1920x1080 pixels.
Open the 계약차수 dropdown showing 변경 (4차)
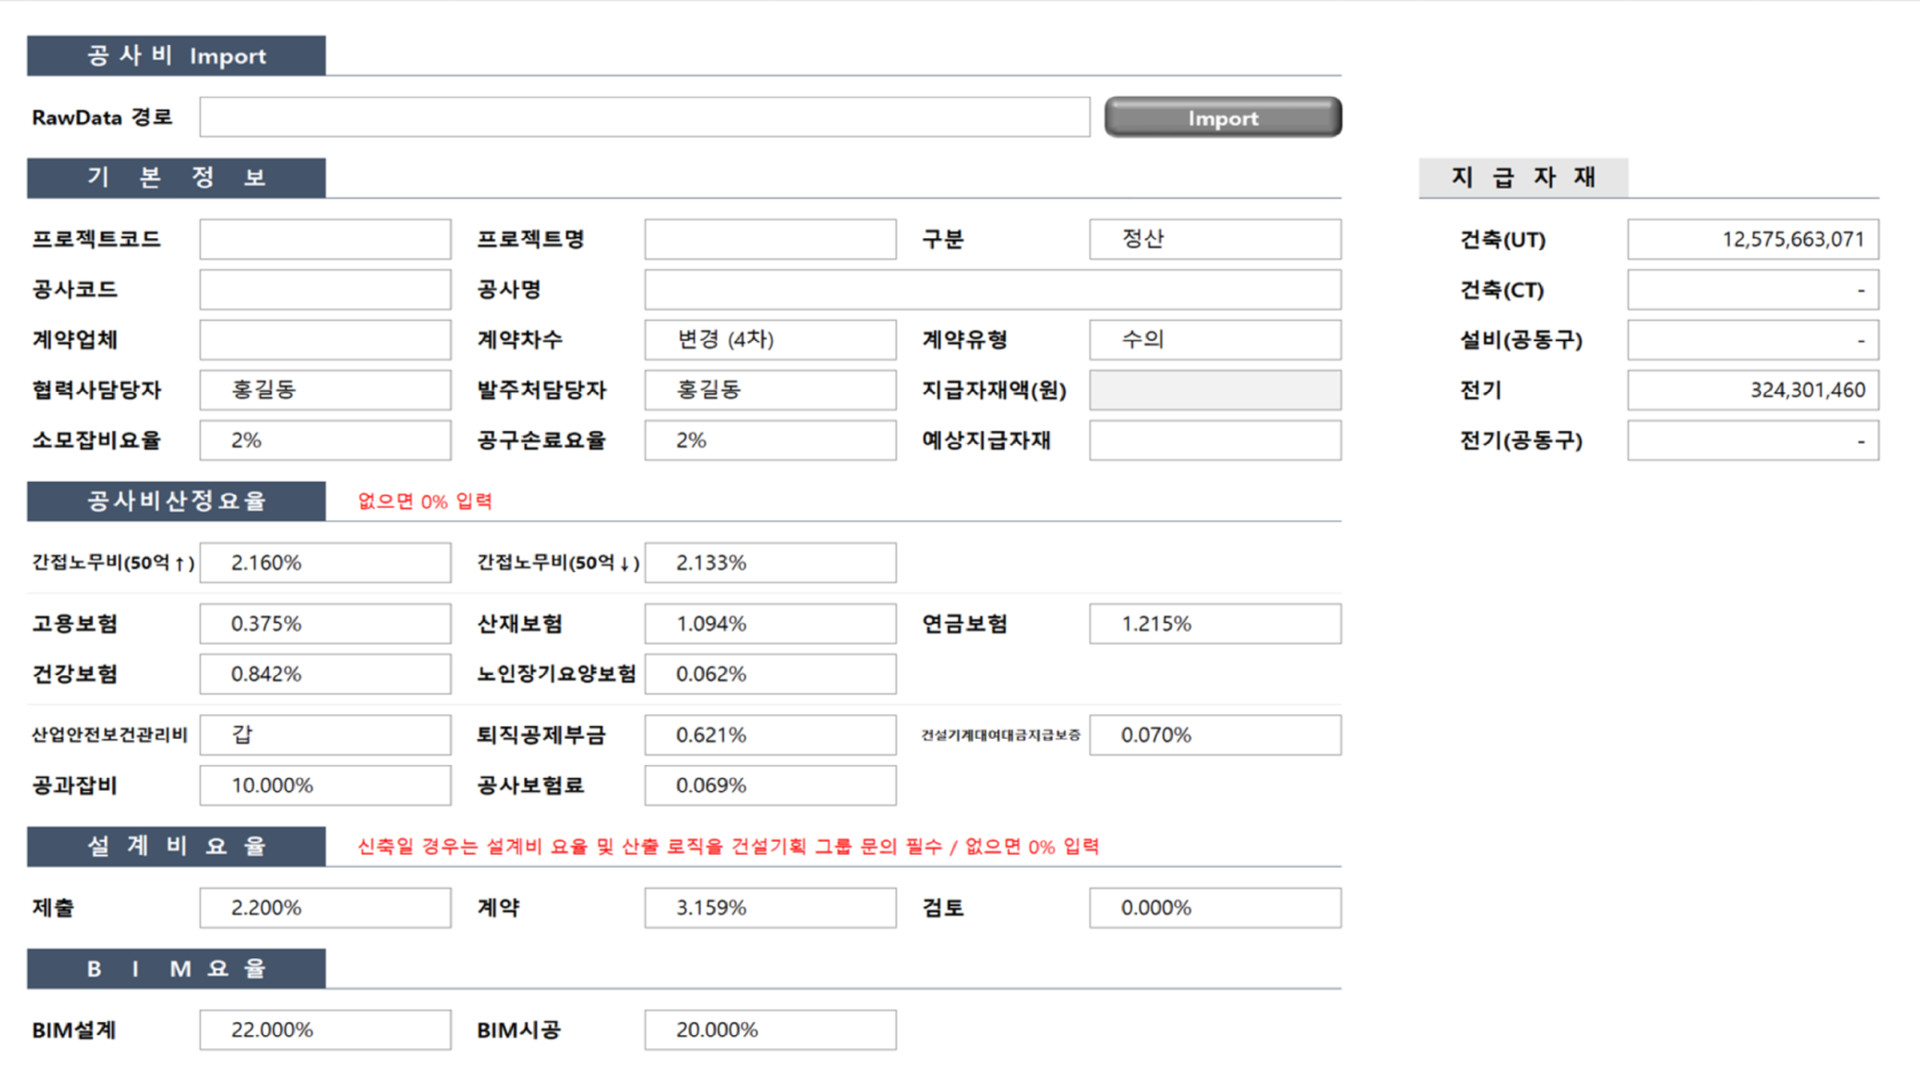tap(770, 339)
